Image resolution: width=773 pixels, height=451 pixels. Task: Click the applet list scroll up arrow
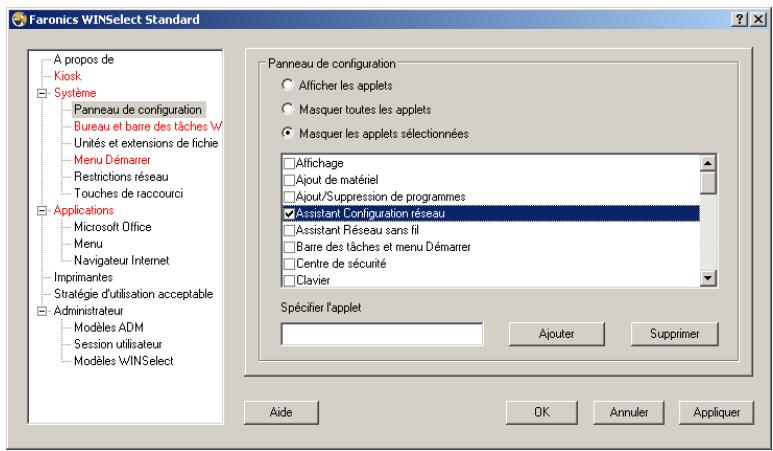point(708,163)
